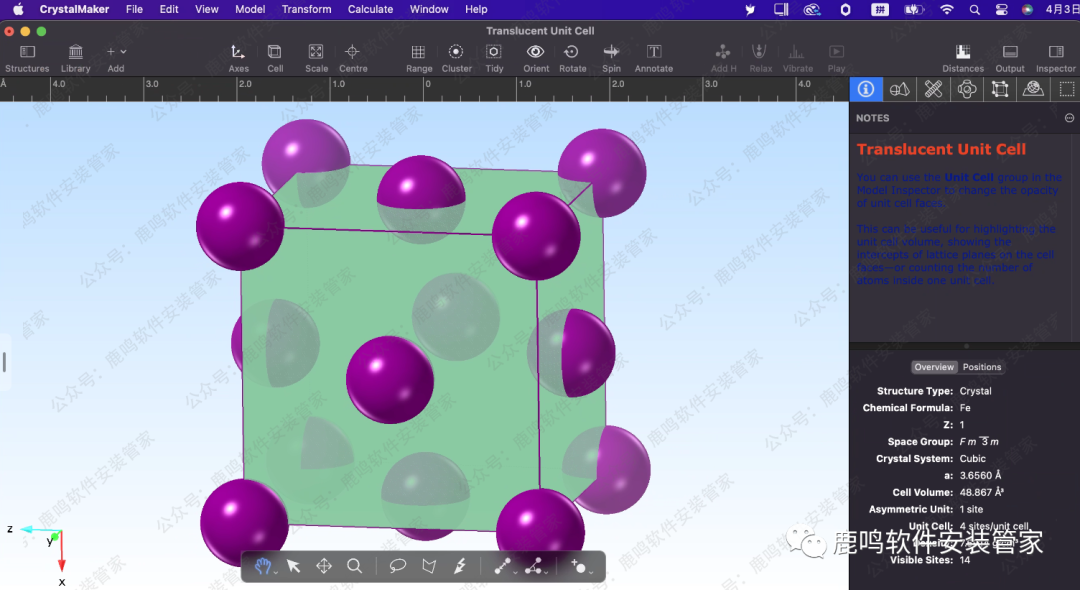This screenshot has height=590, width=1080.
Task: Switch to the Positions tab
Action: pos(982,367)
